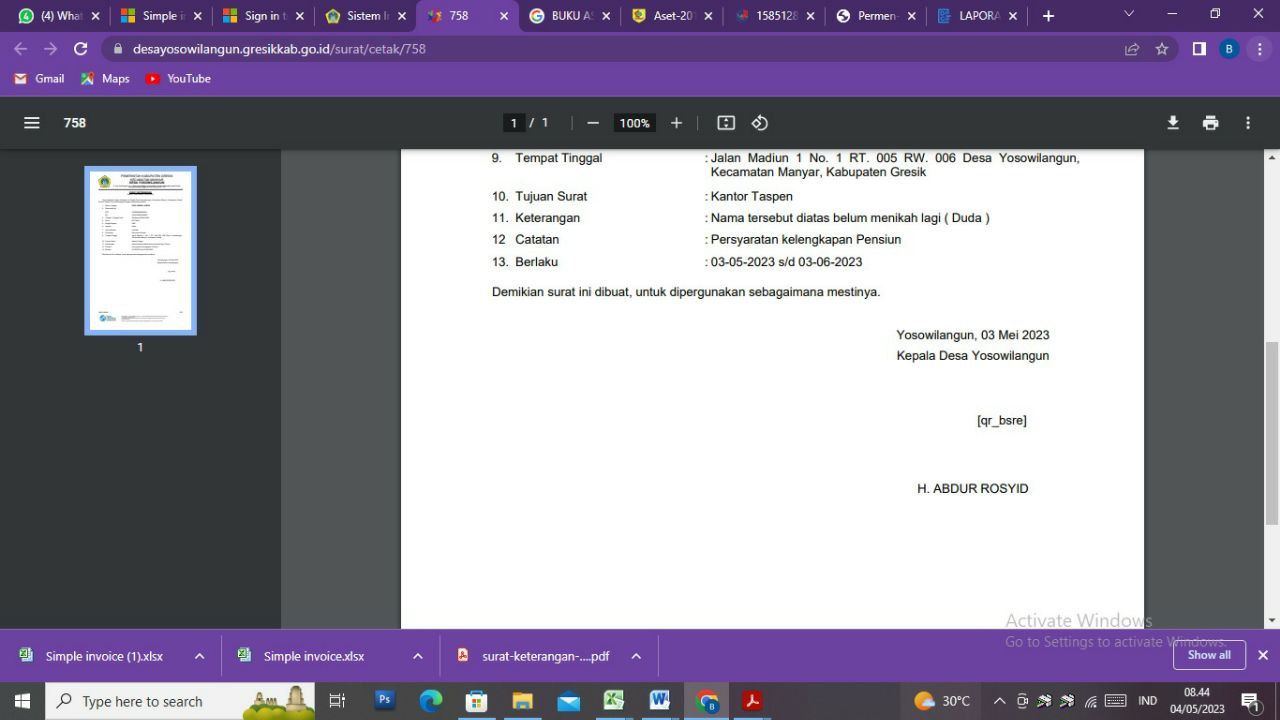Image resolution: width=1280 pixels, height=720 pixels.
Task: Bookmark this page with the star icon
Action: (1161, 47)
